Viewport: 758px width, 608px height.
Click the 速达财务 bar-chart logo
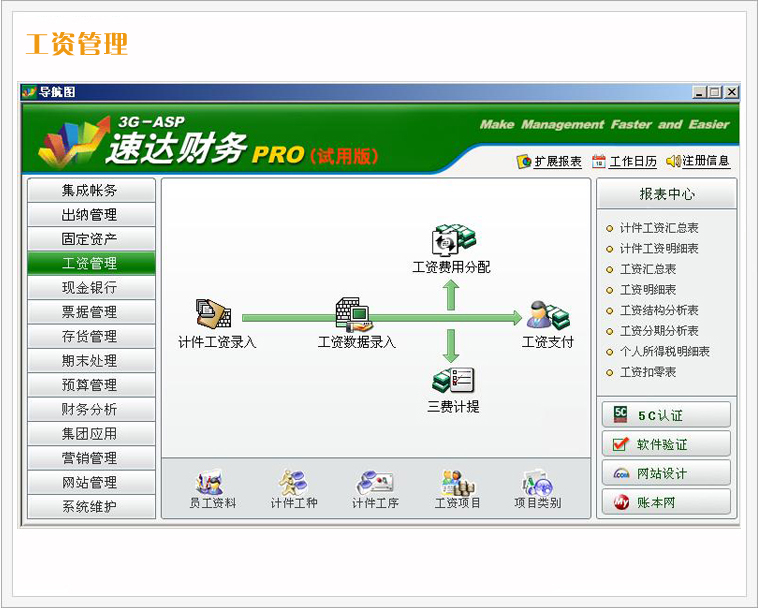pos(74,141)
